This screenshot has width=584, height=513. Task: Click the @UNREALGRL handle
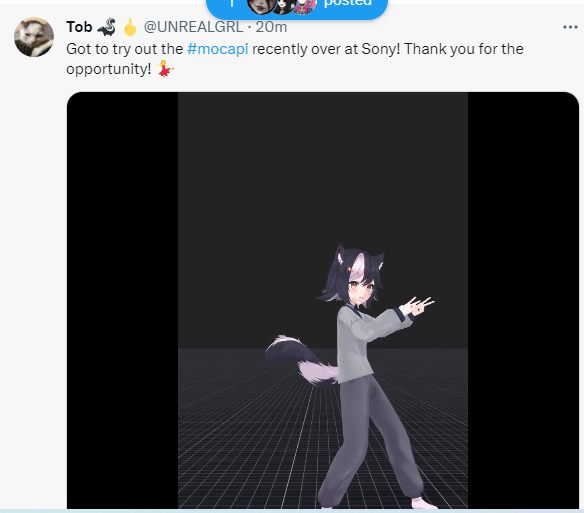click(x=193, y=27)
